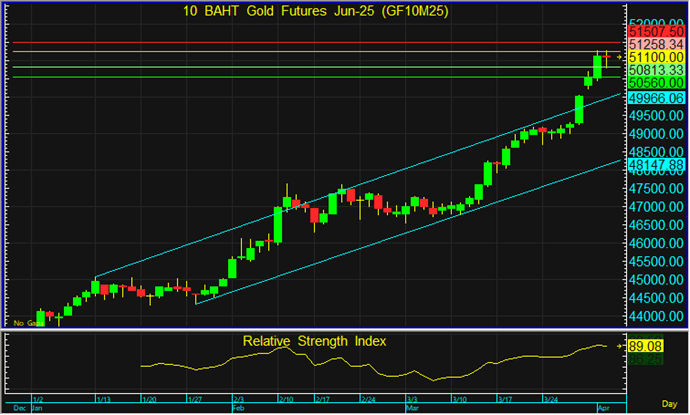The image size is (690, 415).
Task: Click the 1/13 date on the time axis
Action: (x=102, y=399)
